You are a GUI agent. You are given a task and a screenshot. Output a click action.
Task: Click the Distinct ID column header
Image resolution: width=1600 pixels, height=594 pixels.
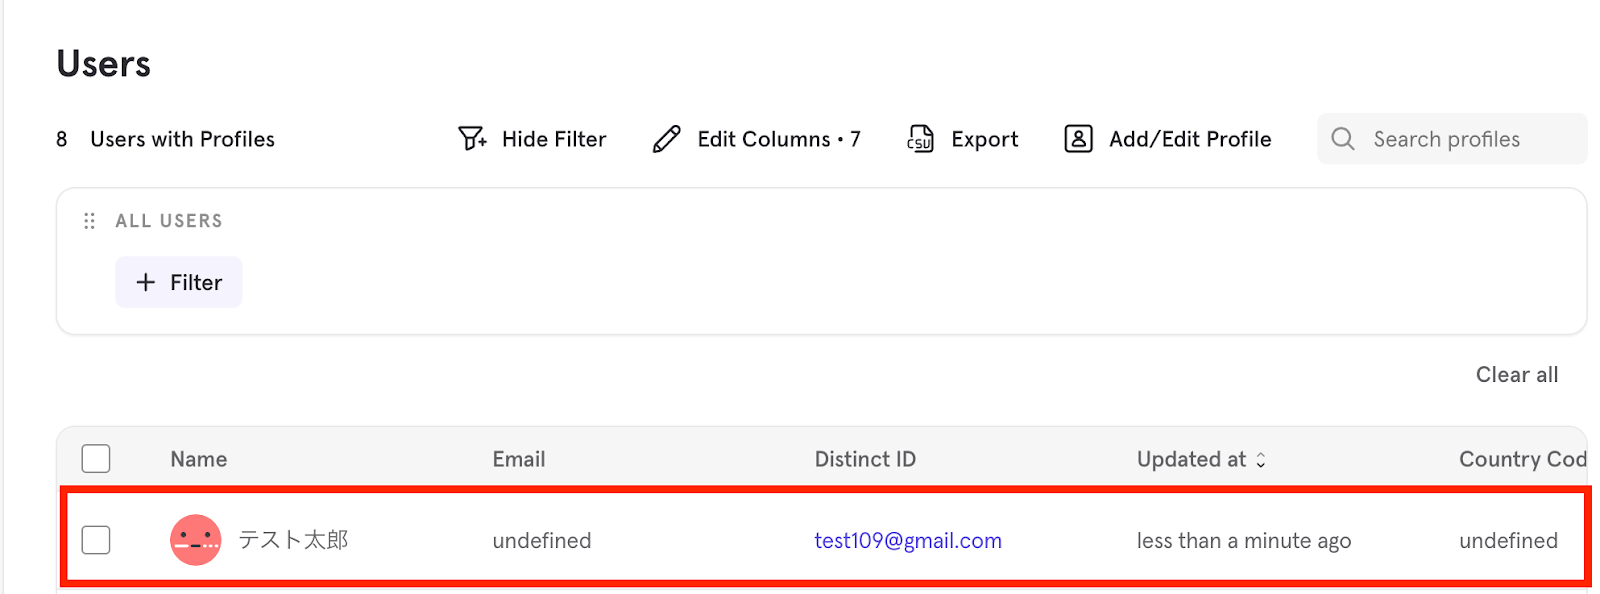[865, 459]
